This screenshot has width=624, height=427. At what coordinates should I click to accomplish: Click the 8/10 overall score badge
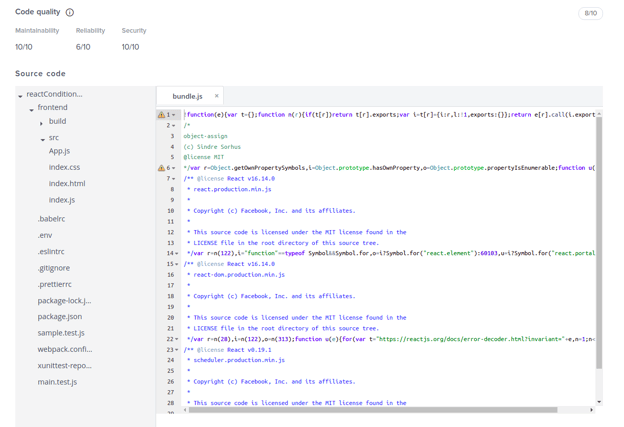(591, 13)
